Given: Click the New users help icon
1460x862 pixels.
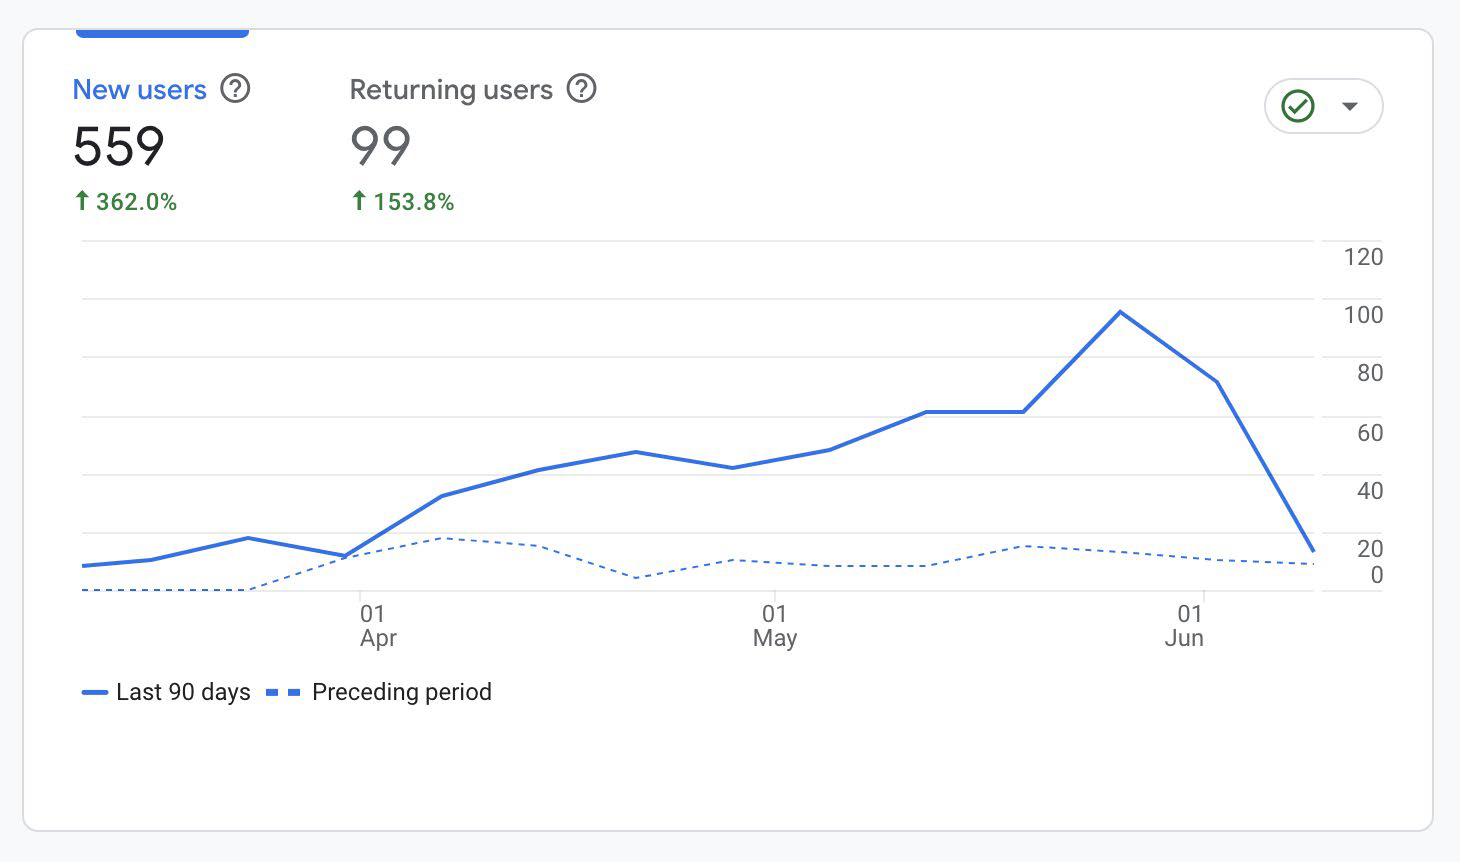Looking at the screenshot, I should [235, 89].
